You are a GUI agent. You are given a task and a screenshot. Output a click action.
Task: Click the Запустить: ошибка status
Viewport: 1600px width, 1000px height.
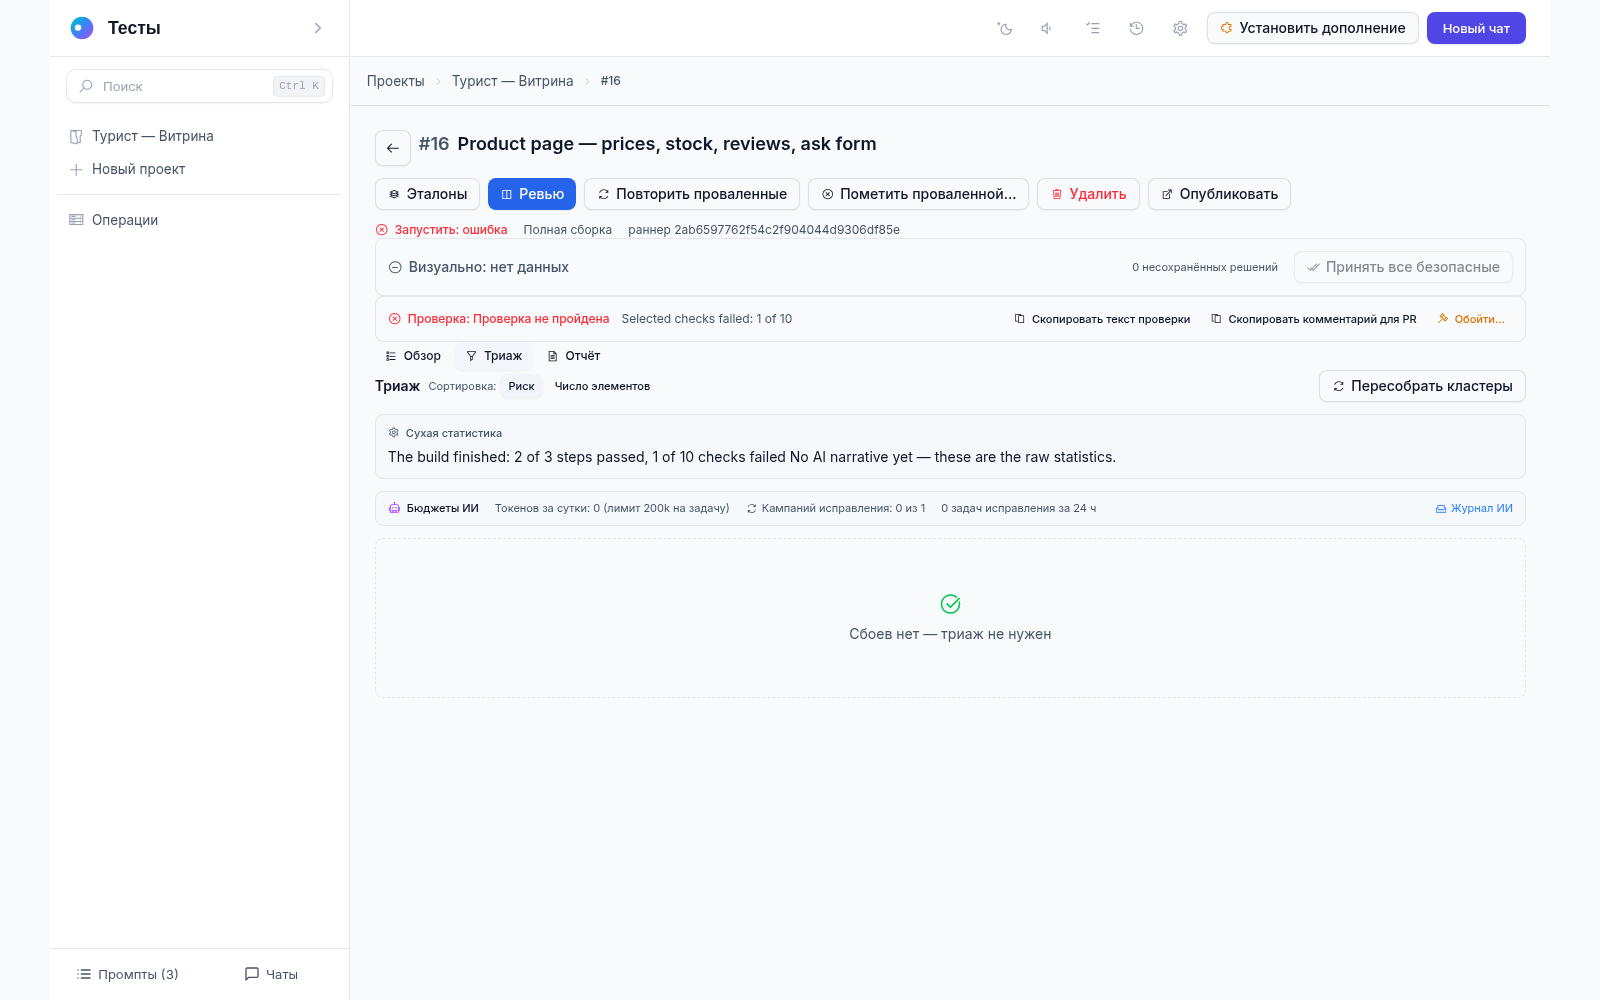click(x=441, y=230)
